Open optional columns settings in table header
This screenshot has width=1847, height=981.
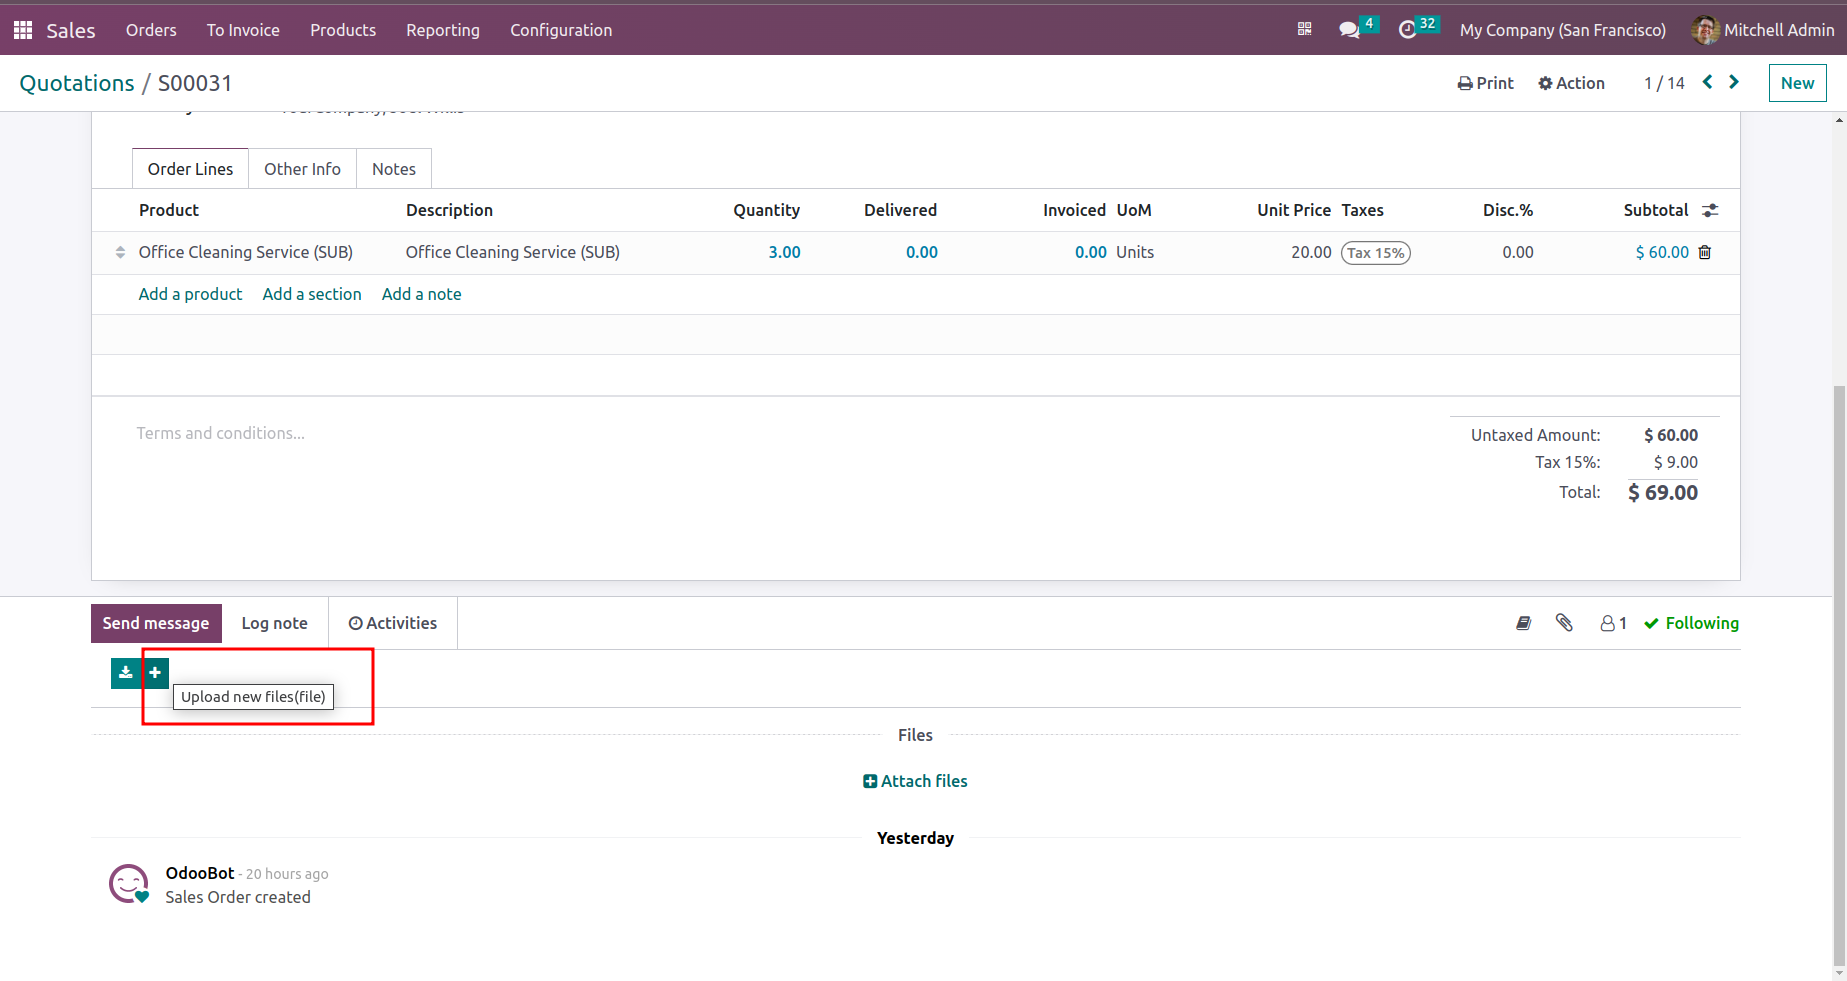tap(1710, 210)
